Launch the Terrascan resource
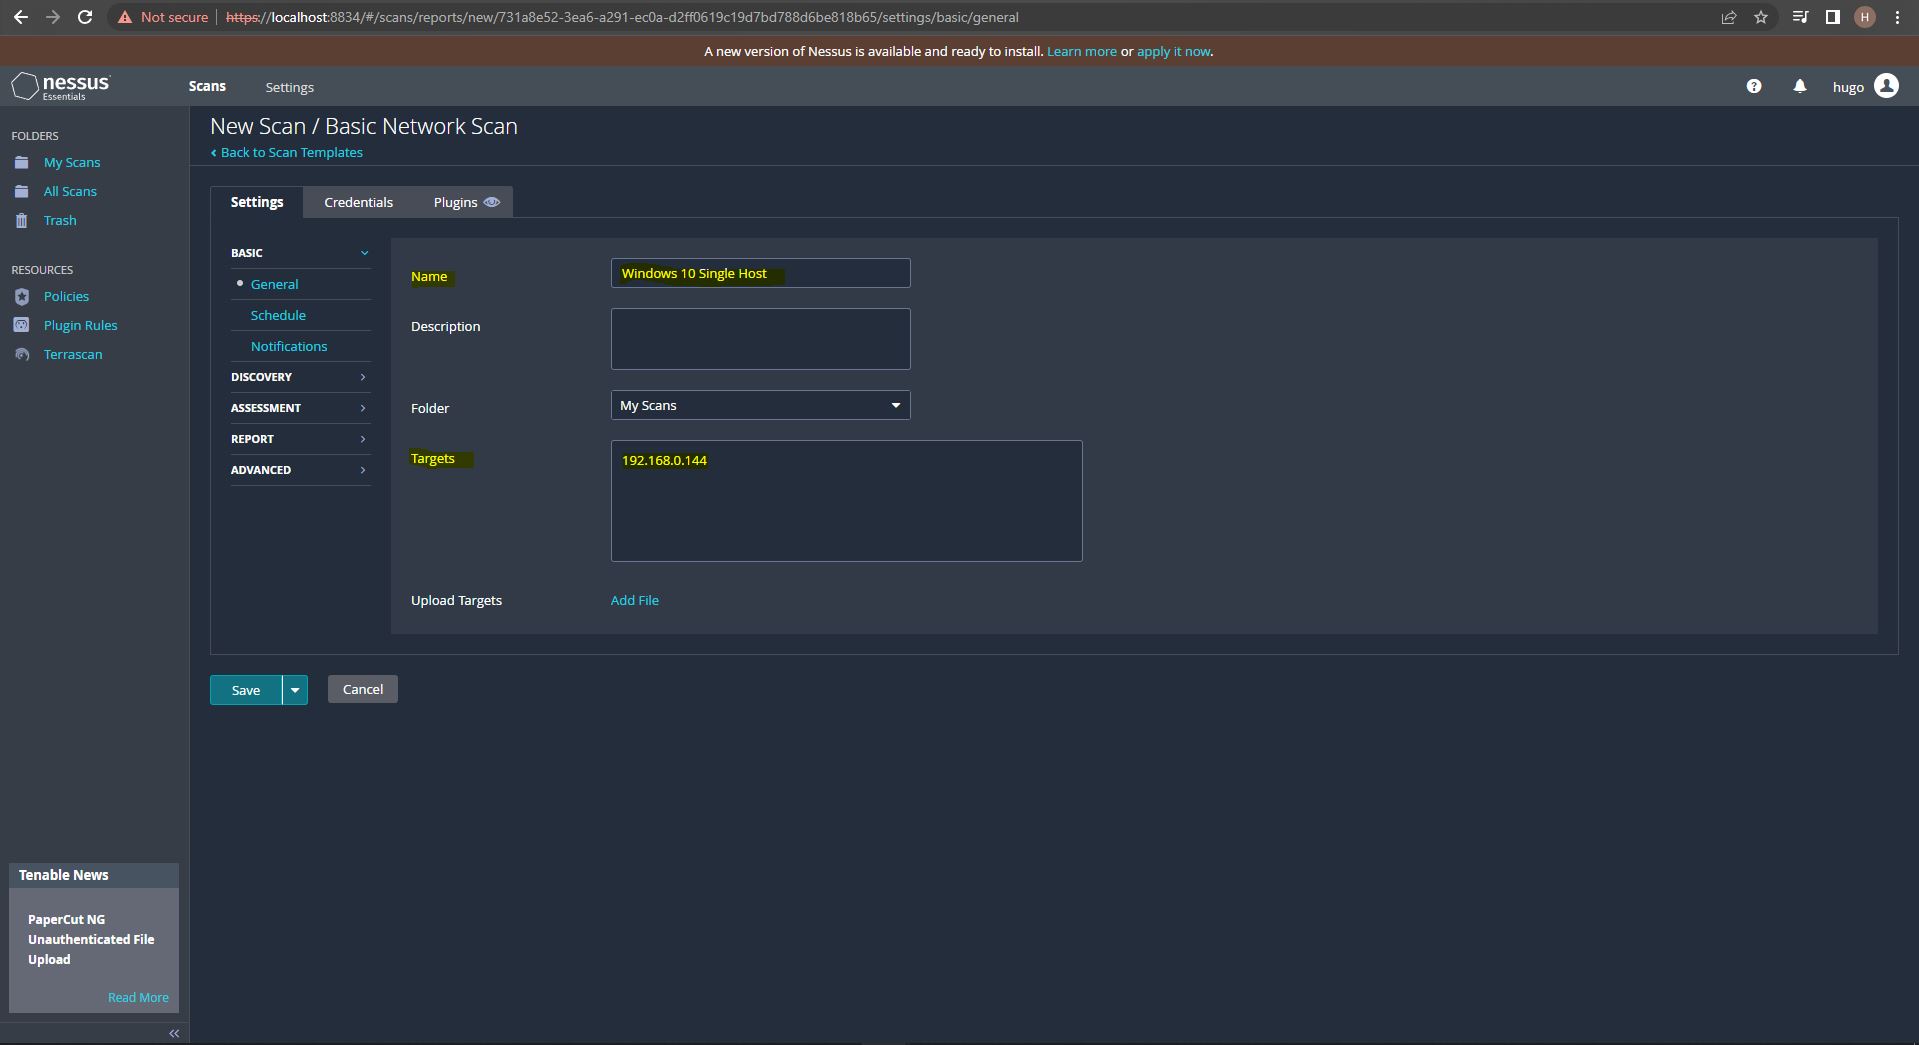 coord(72,354)
